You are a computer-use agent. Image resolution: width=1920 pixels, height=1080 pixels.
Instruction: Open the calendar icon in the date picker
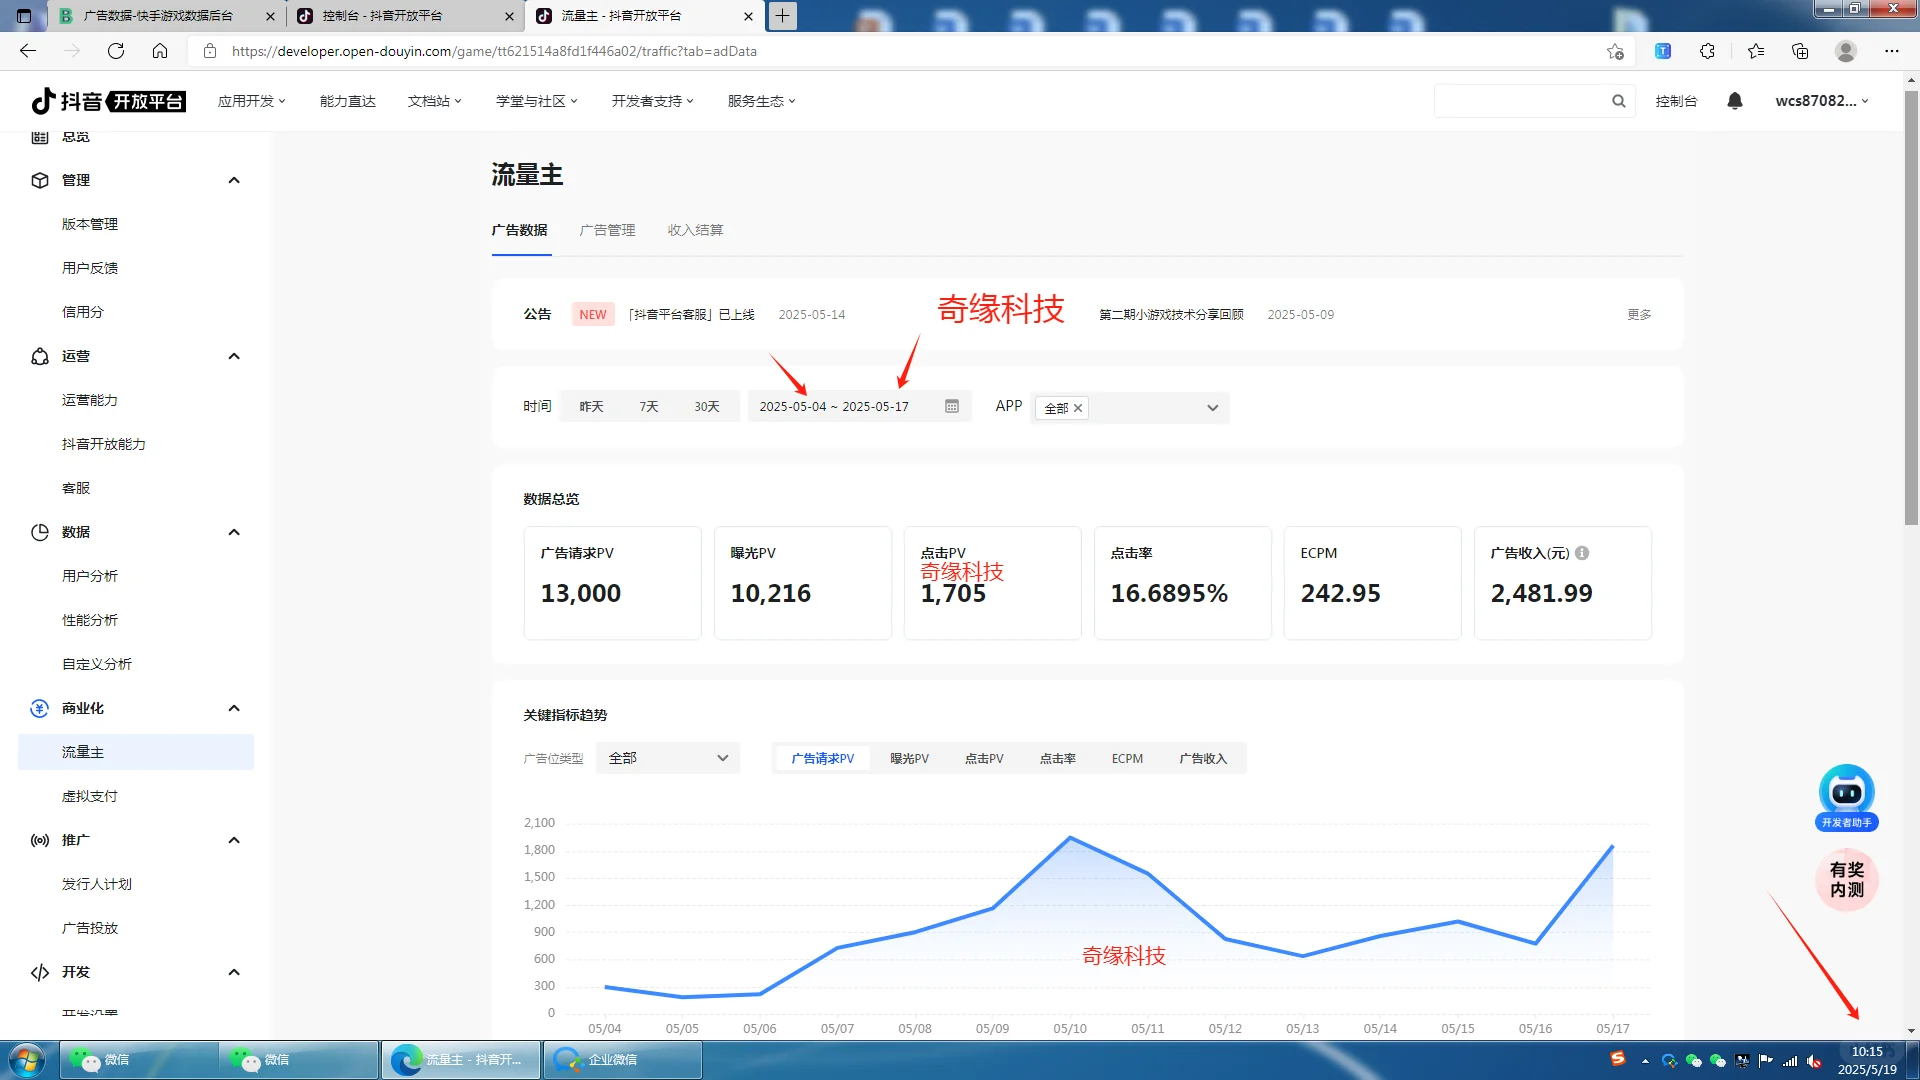pyautogui.click(x=950, y=406)
